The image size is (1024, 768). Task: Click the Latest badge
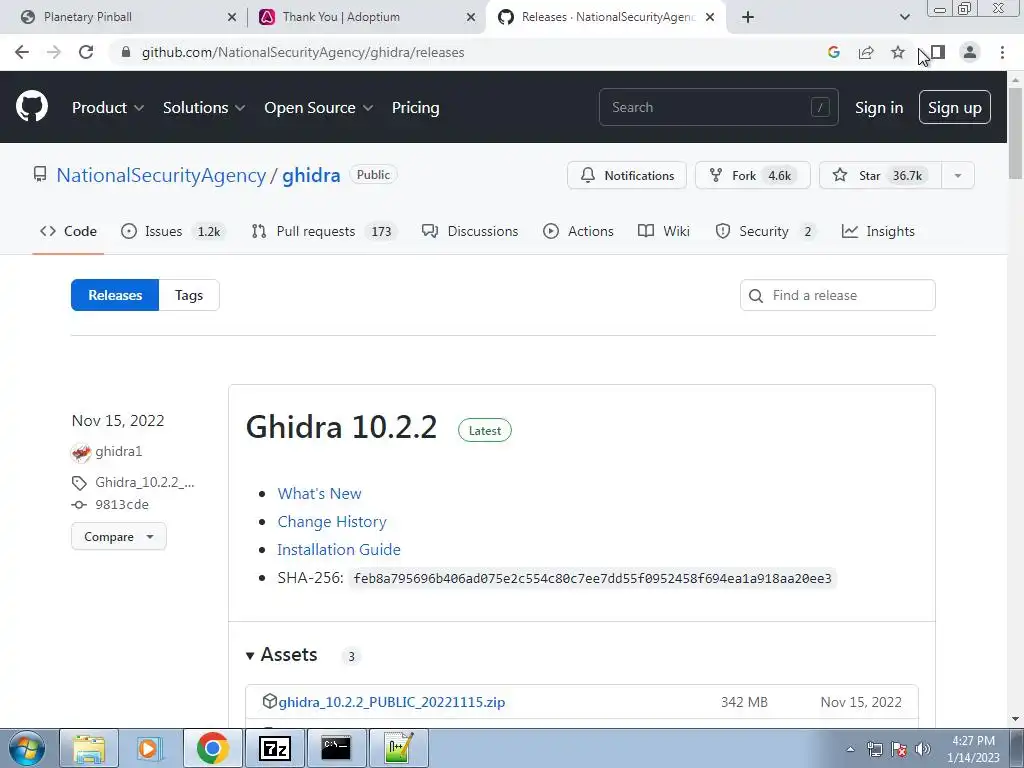(x=485, y=430)
